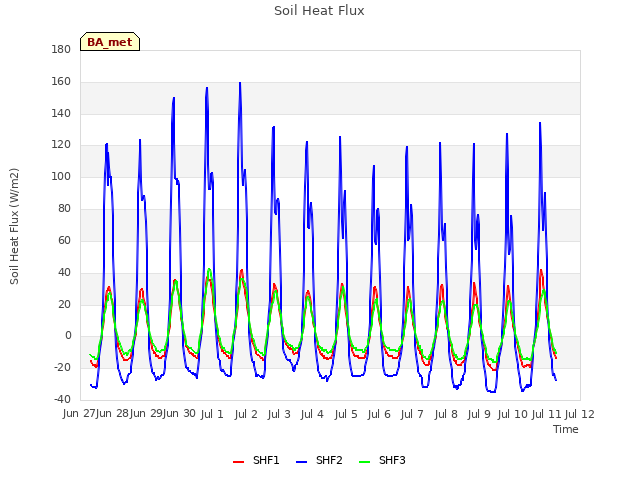Click the blue SHF2 peak on Jul 1
The image size is (640, 480).
coord(207,88)
